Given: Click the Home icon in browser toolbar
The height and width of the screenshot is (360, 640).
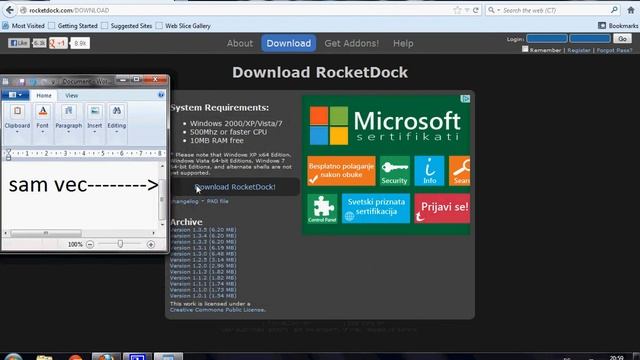Looking at the screenshot, I should click(631, 10).
